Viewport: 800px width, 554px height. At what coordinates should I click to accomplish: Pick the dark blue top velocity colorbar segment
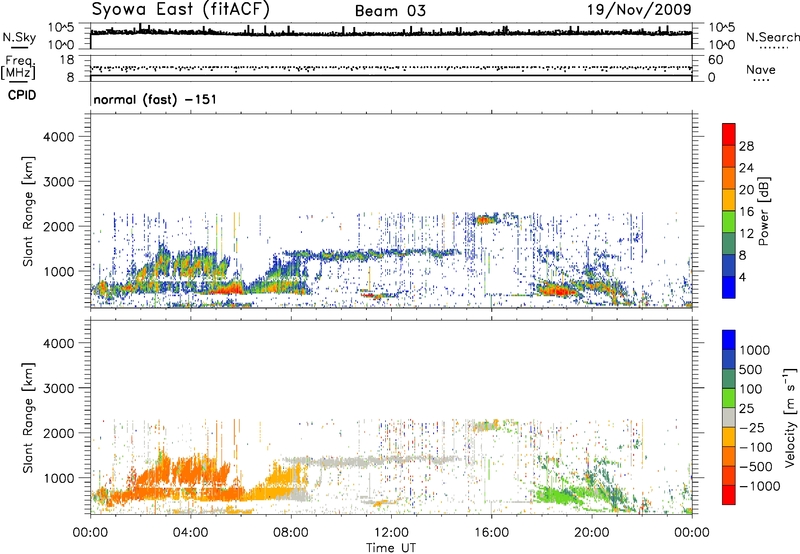click(x=729, y=340)
